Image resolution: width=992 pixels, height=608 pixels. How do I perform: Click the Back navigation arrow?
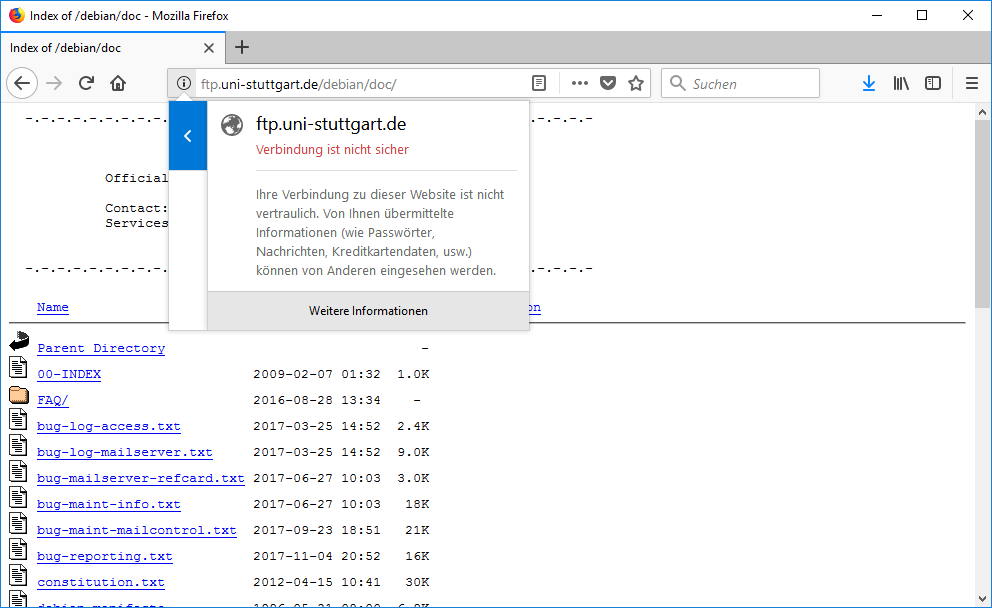tap(22, 83)
